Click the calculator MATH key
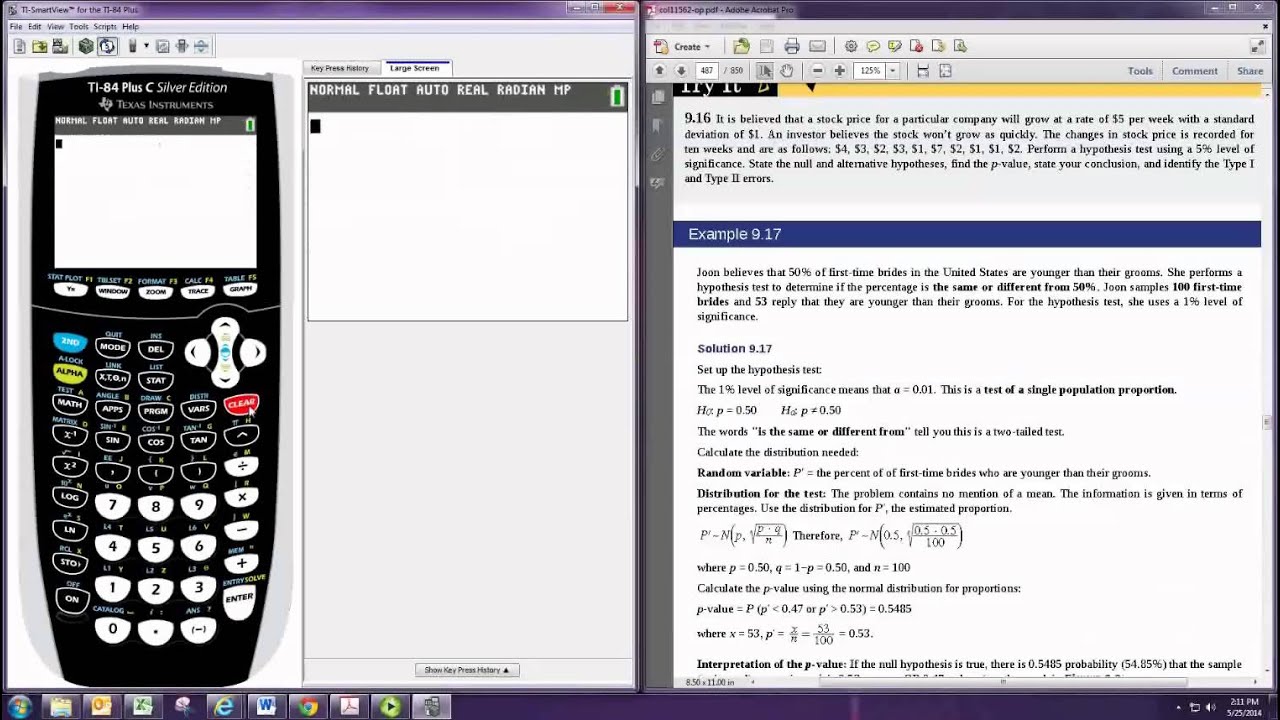The image size is (1280, 720). tap(70, 404)
